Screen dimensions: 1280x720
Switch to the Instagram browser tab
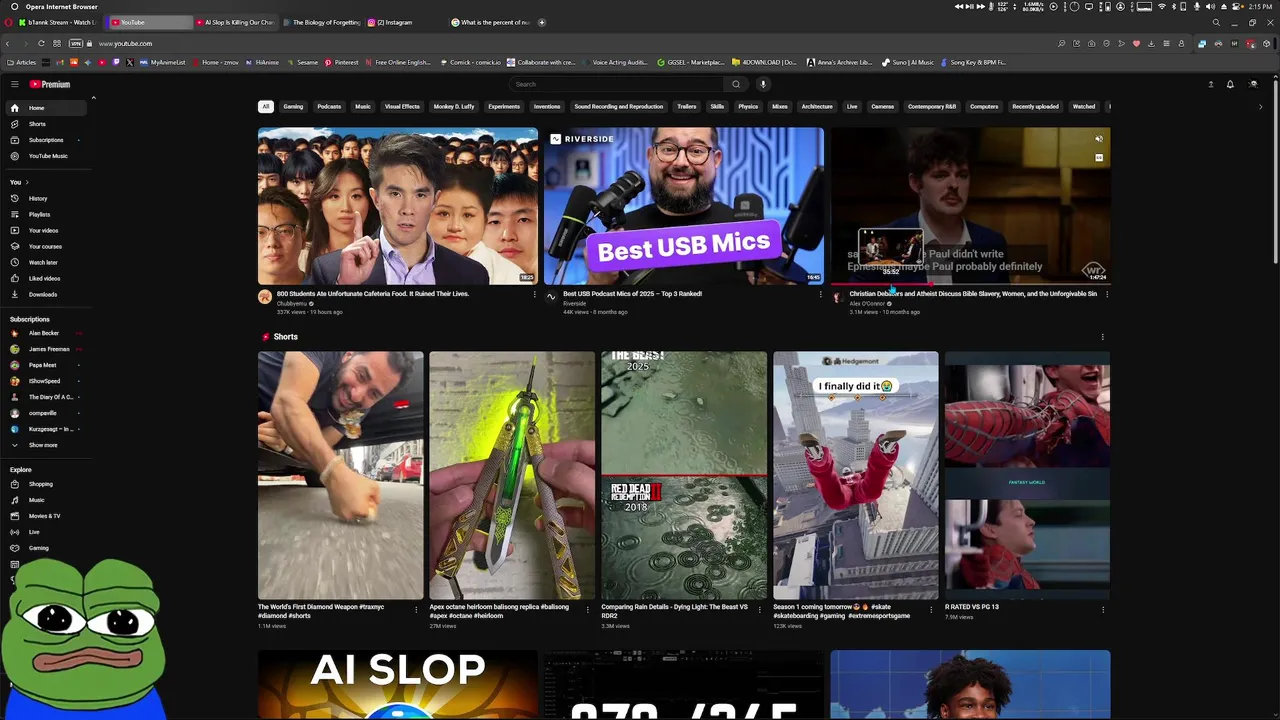click(394, 22)
